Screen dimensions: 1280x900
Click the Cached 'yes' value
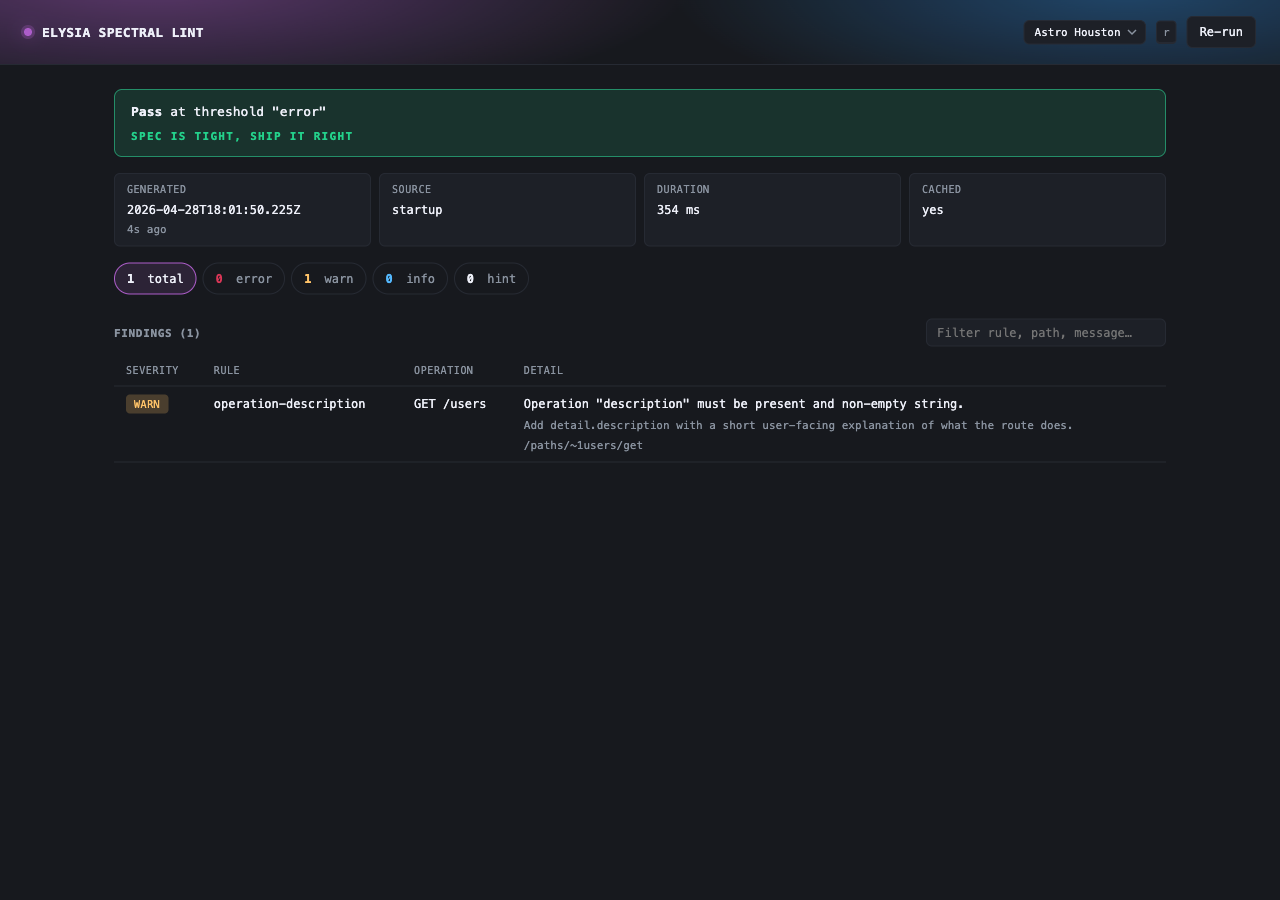click(933, 210)
